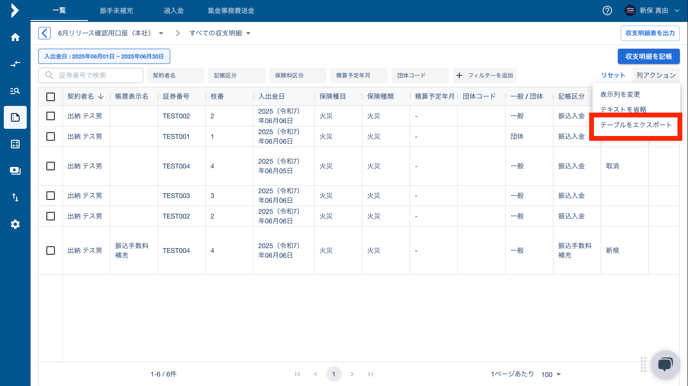The height and width of the screenshot is (386, 688).
Task: Switch to the 振手未補充 tab
Action: tap(116, 11)
